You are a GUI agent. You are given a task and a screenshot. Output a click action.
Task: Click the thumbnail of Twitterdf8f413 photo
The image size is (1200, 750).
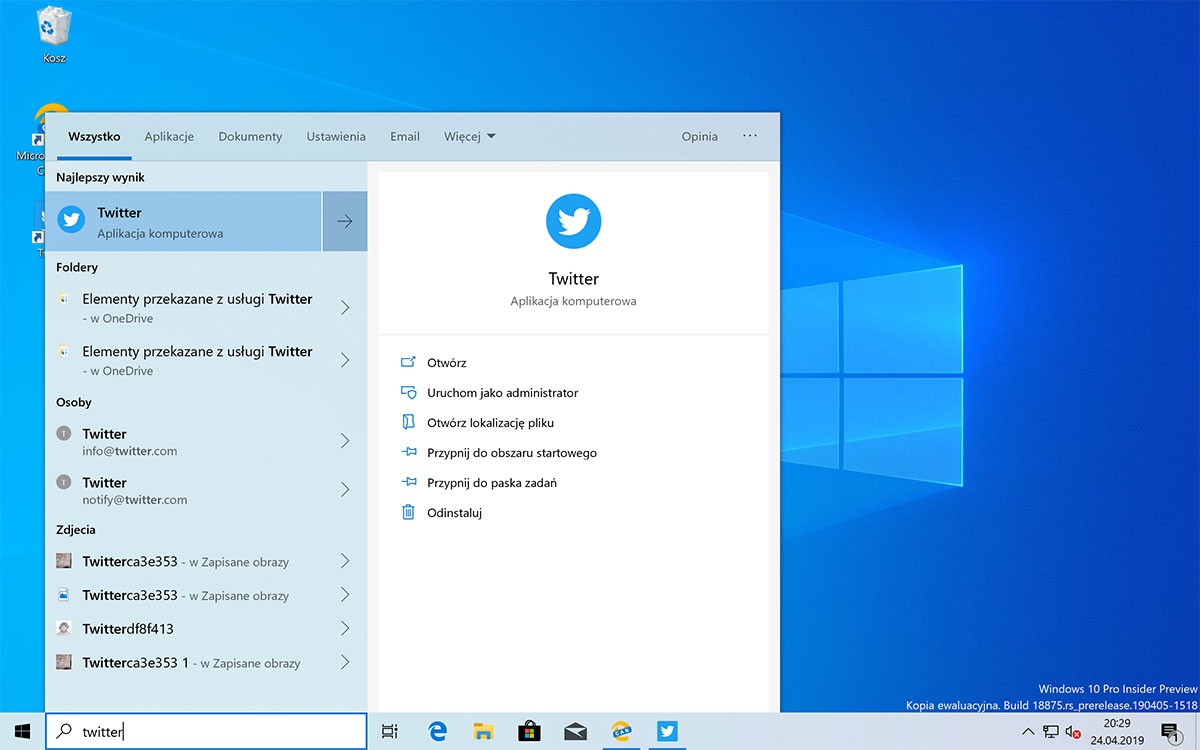pos(63,629)
